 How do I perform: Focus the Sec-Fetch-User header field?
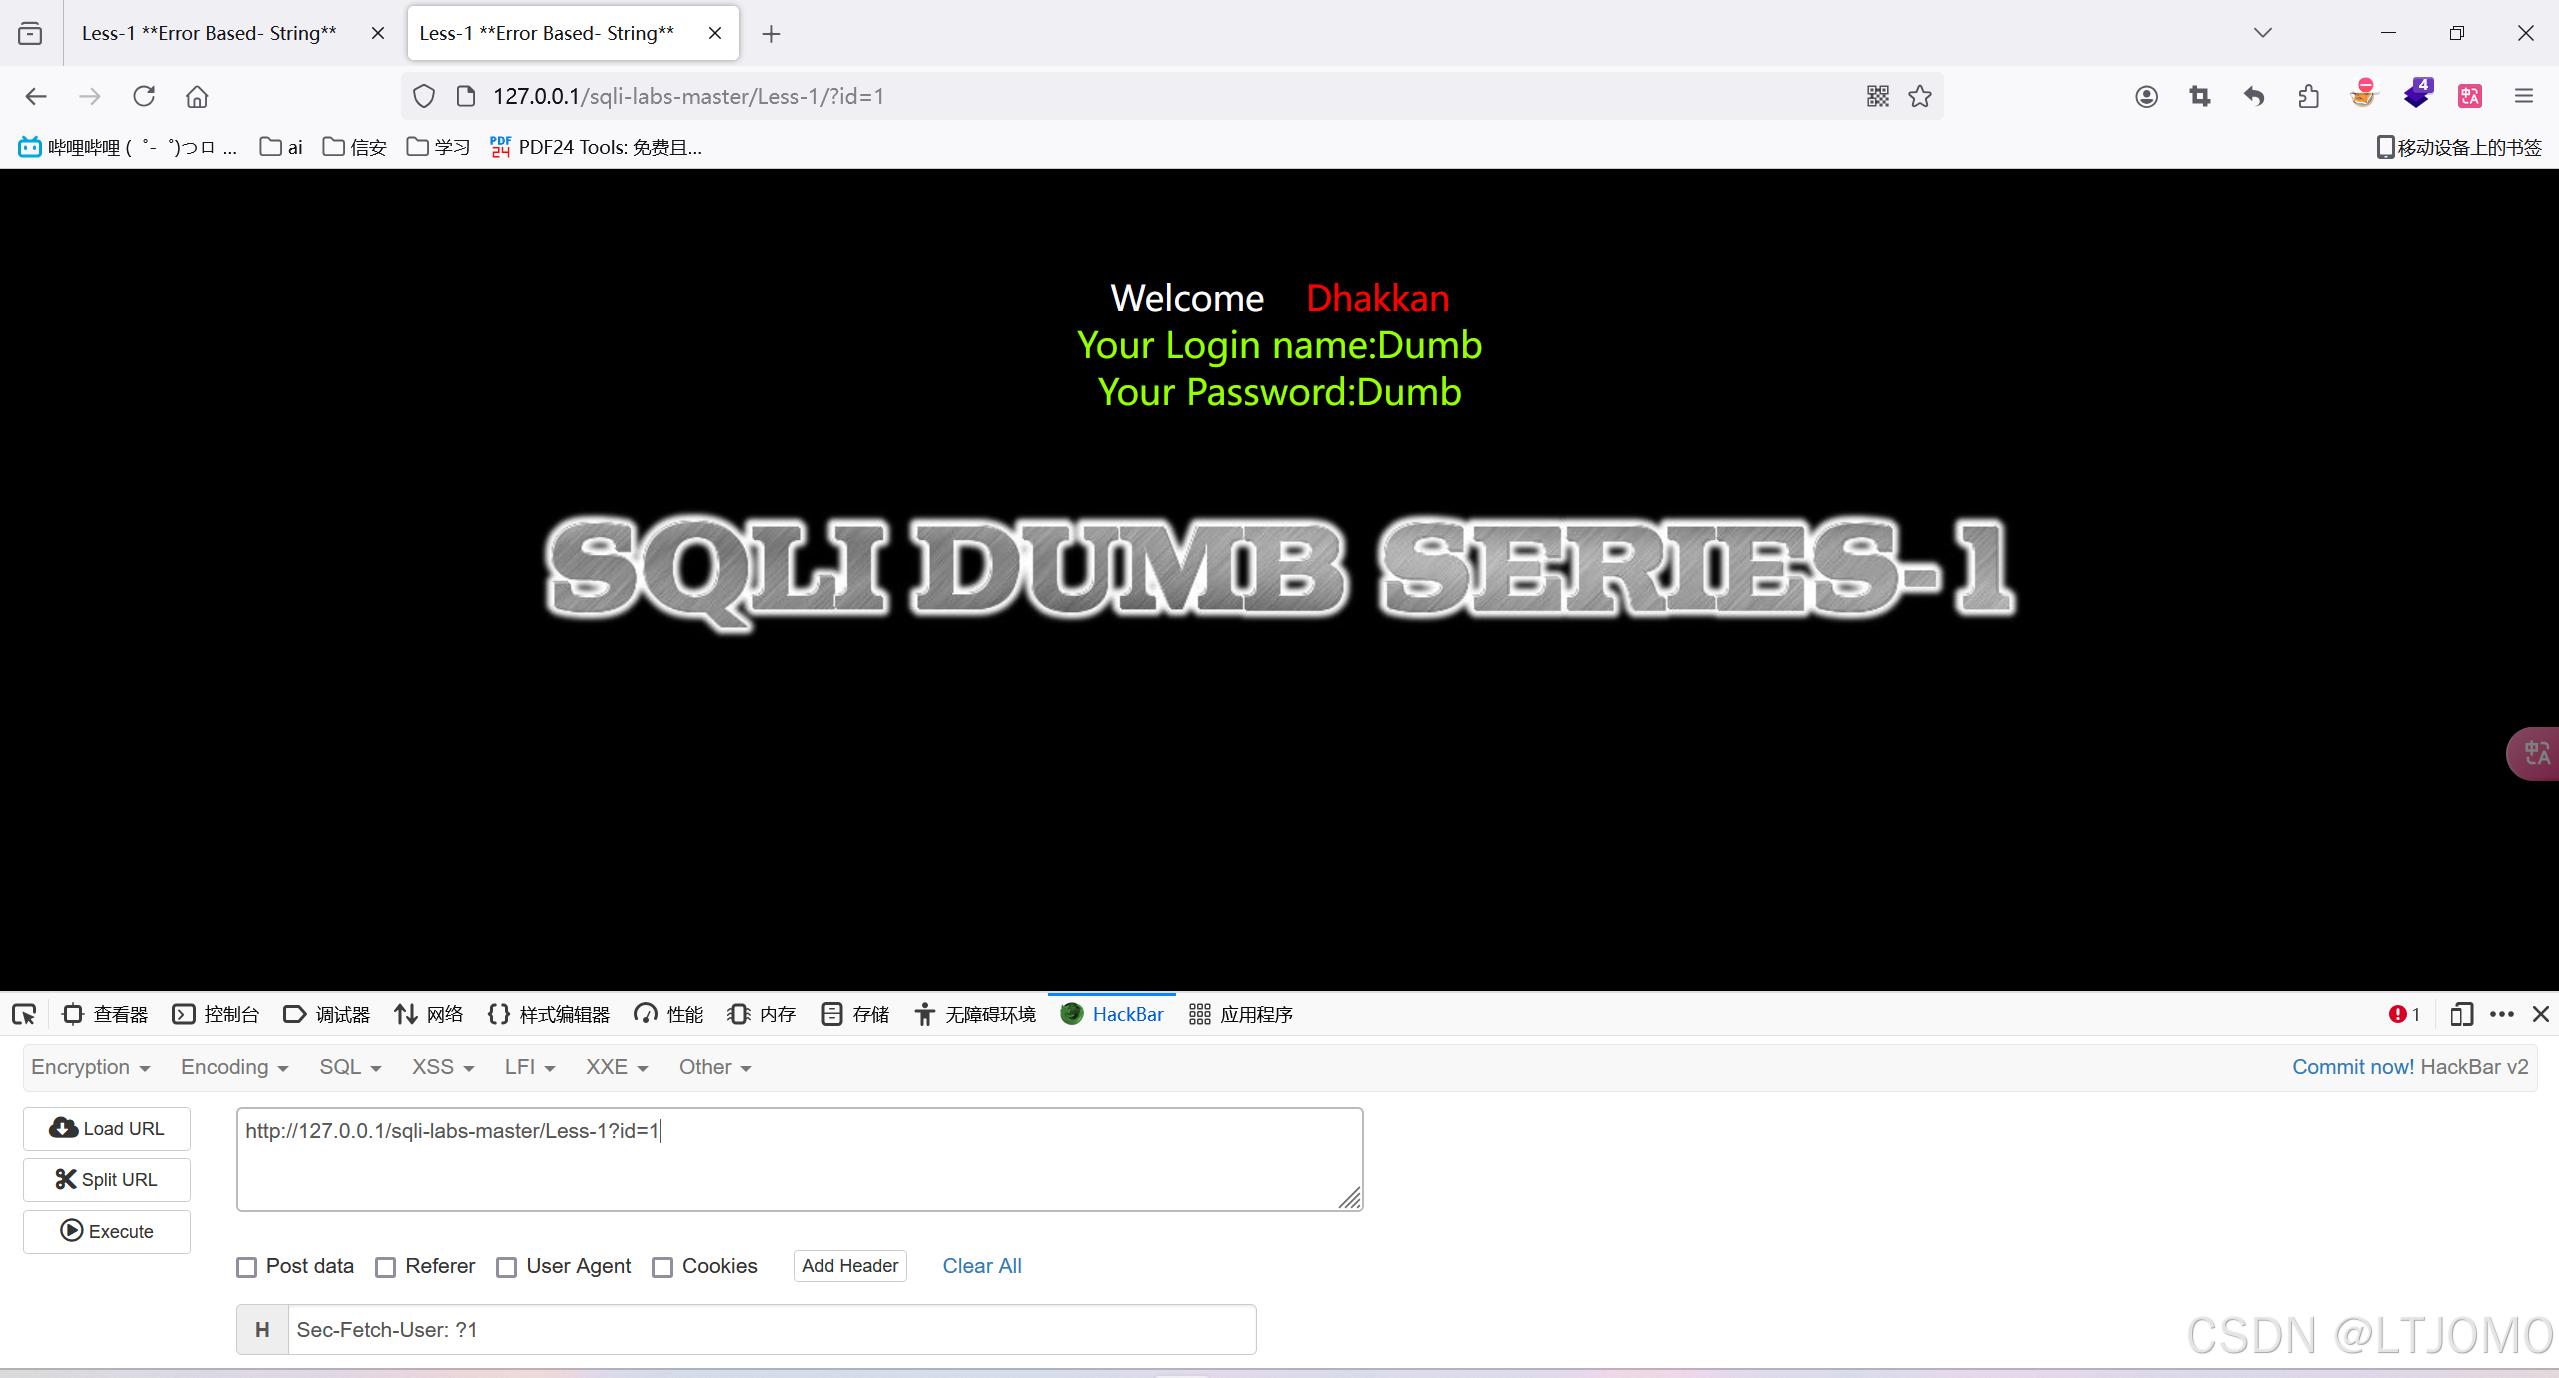pyautogui.click(x=772, y=1330)
